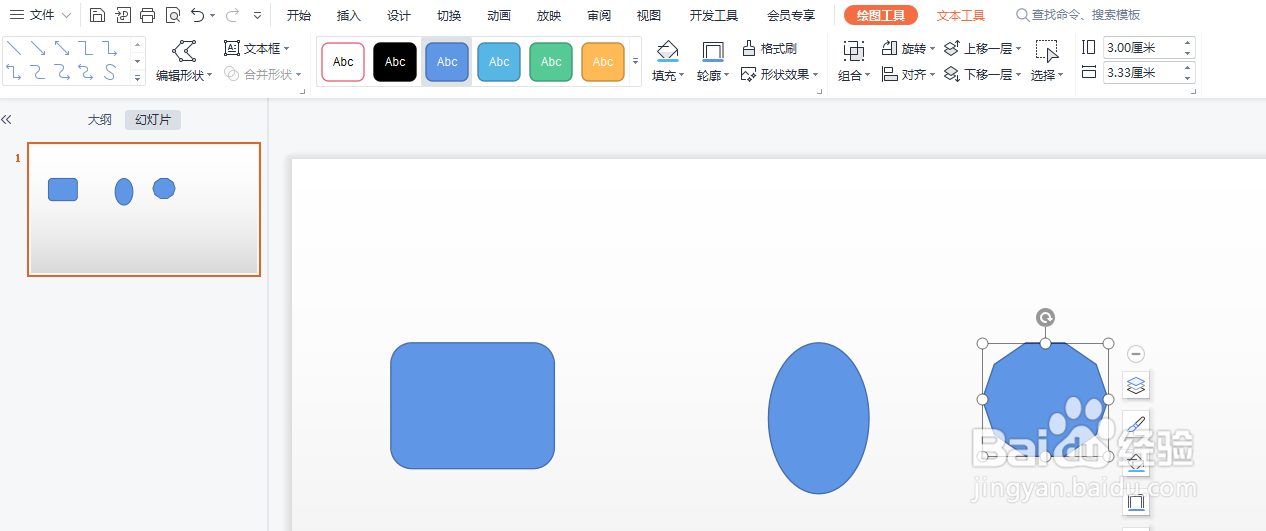
Task: Click the Outline (轮廓) icon
Action: click(x=712, y=51)
